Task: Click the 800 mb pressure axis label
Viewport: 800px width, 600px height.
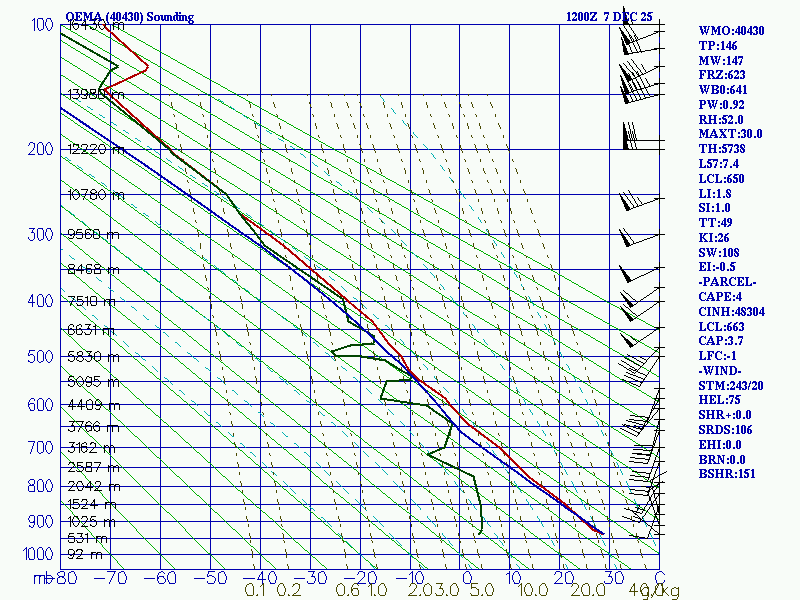Action: (x=40, y=486)
